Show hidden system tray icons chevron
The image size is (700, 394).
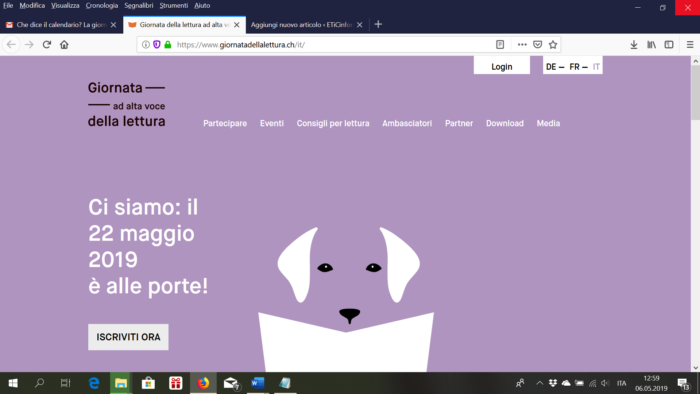(x=539, y=383)
